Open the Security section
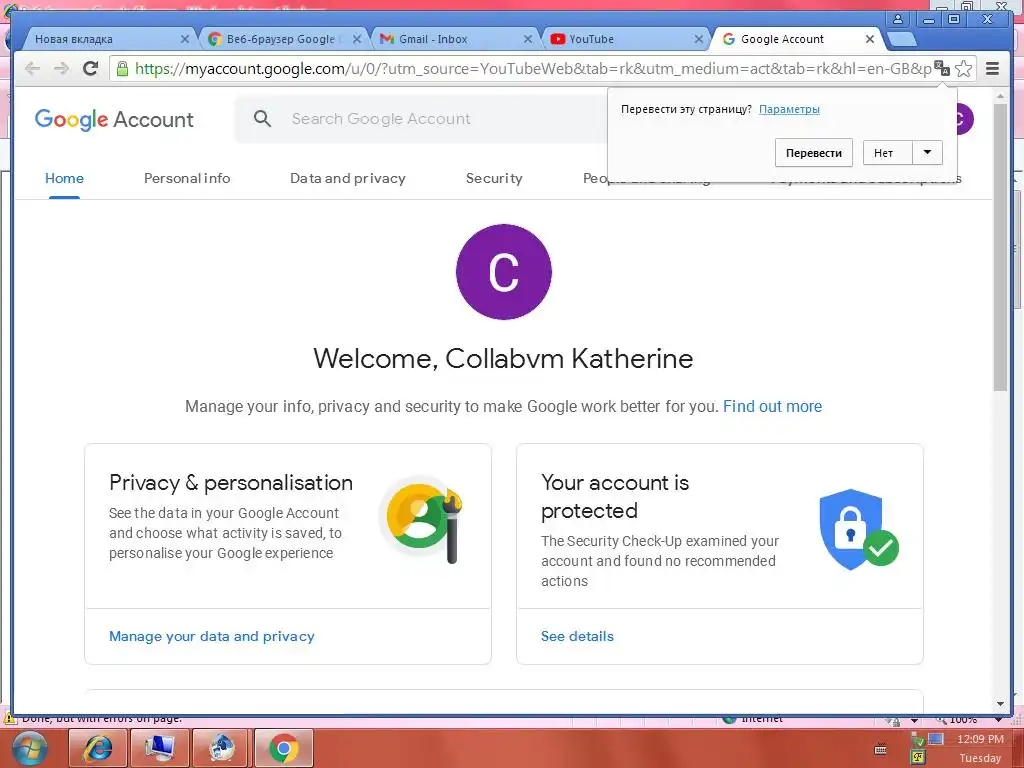The width and height of the screenshot is (1024, 768). [494, 178]
